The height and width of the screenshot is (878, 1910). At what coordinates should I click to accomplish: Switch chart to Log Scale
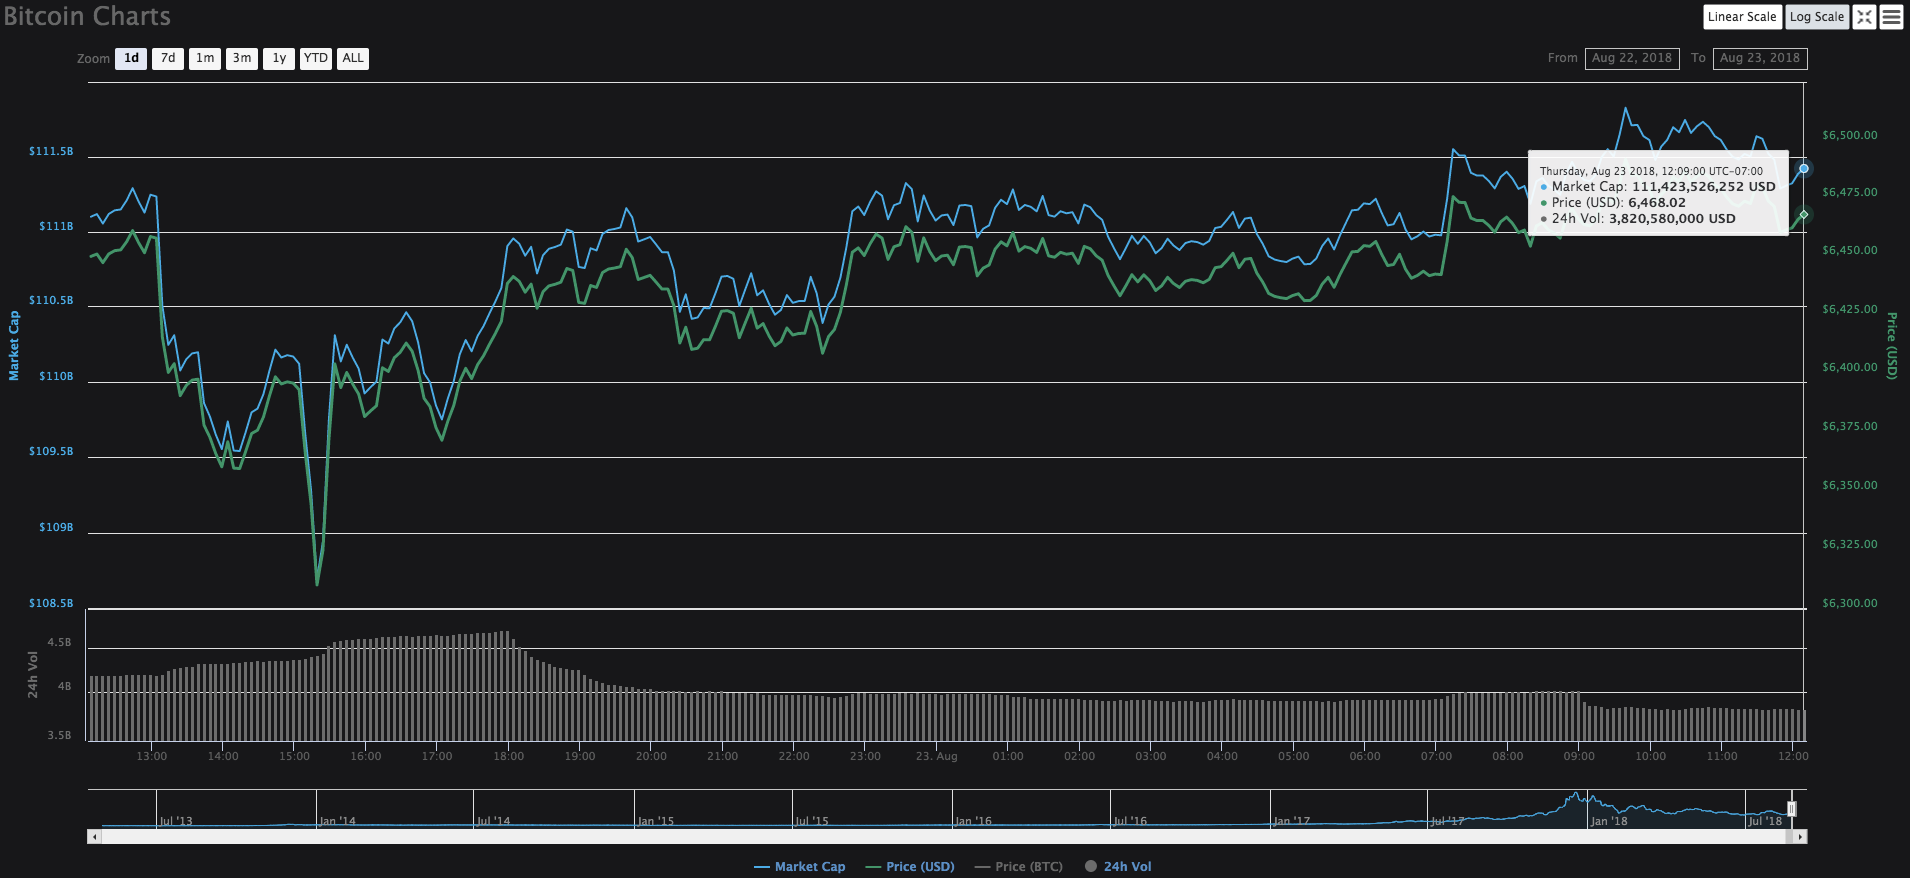click(1816, 17)
